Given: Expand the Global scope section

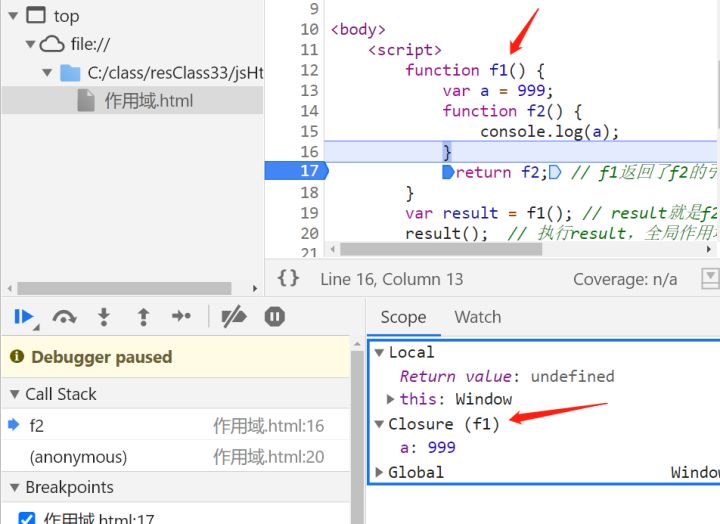Looking at the screenshot, I should pos(379,472).
